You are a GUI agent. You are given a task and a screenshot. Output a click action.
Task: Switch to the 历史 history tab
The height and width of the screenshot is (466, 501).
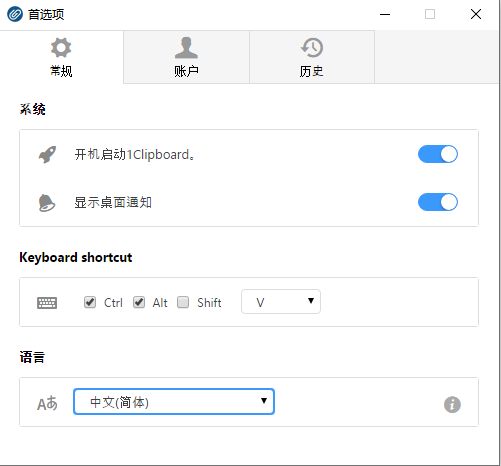coord(312,57)
